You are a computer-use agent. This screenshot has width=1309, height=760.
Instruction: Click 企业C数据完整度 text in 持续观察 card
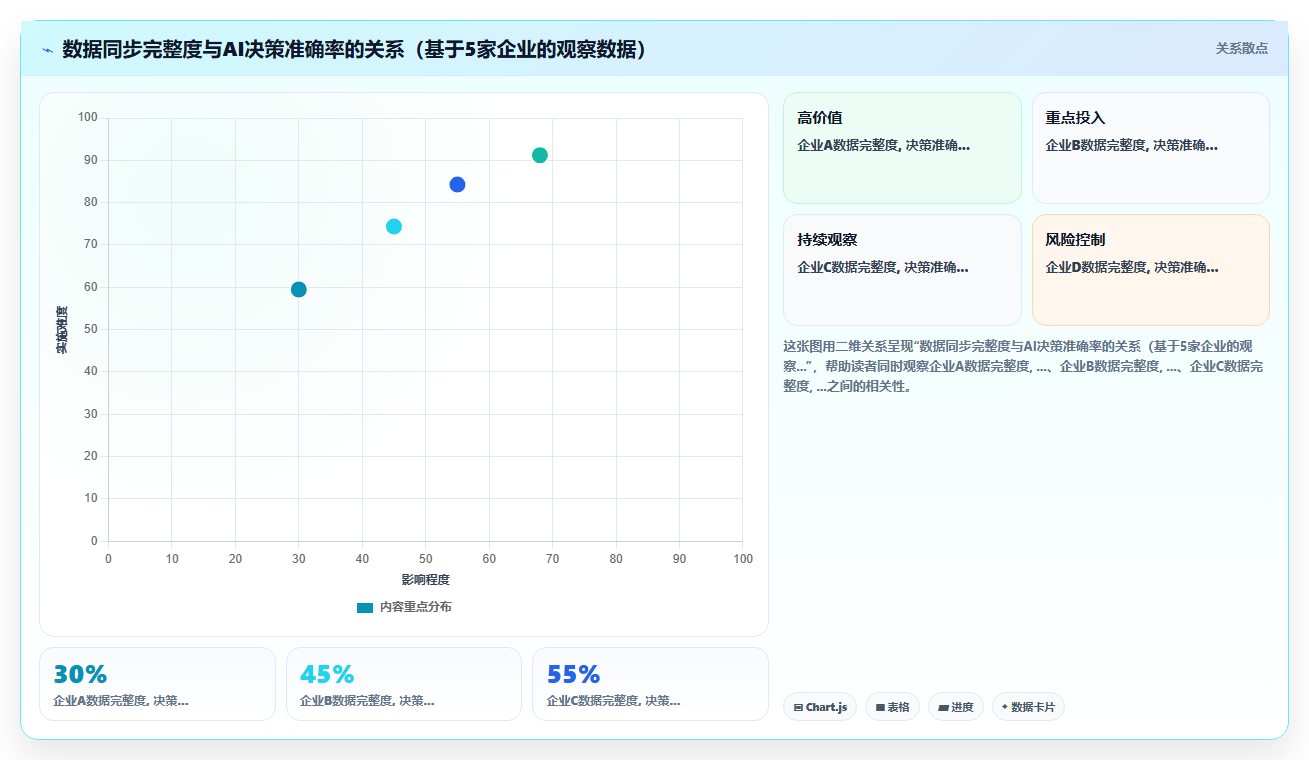point(883,267)
